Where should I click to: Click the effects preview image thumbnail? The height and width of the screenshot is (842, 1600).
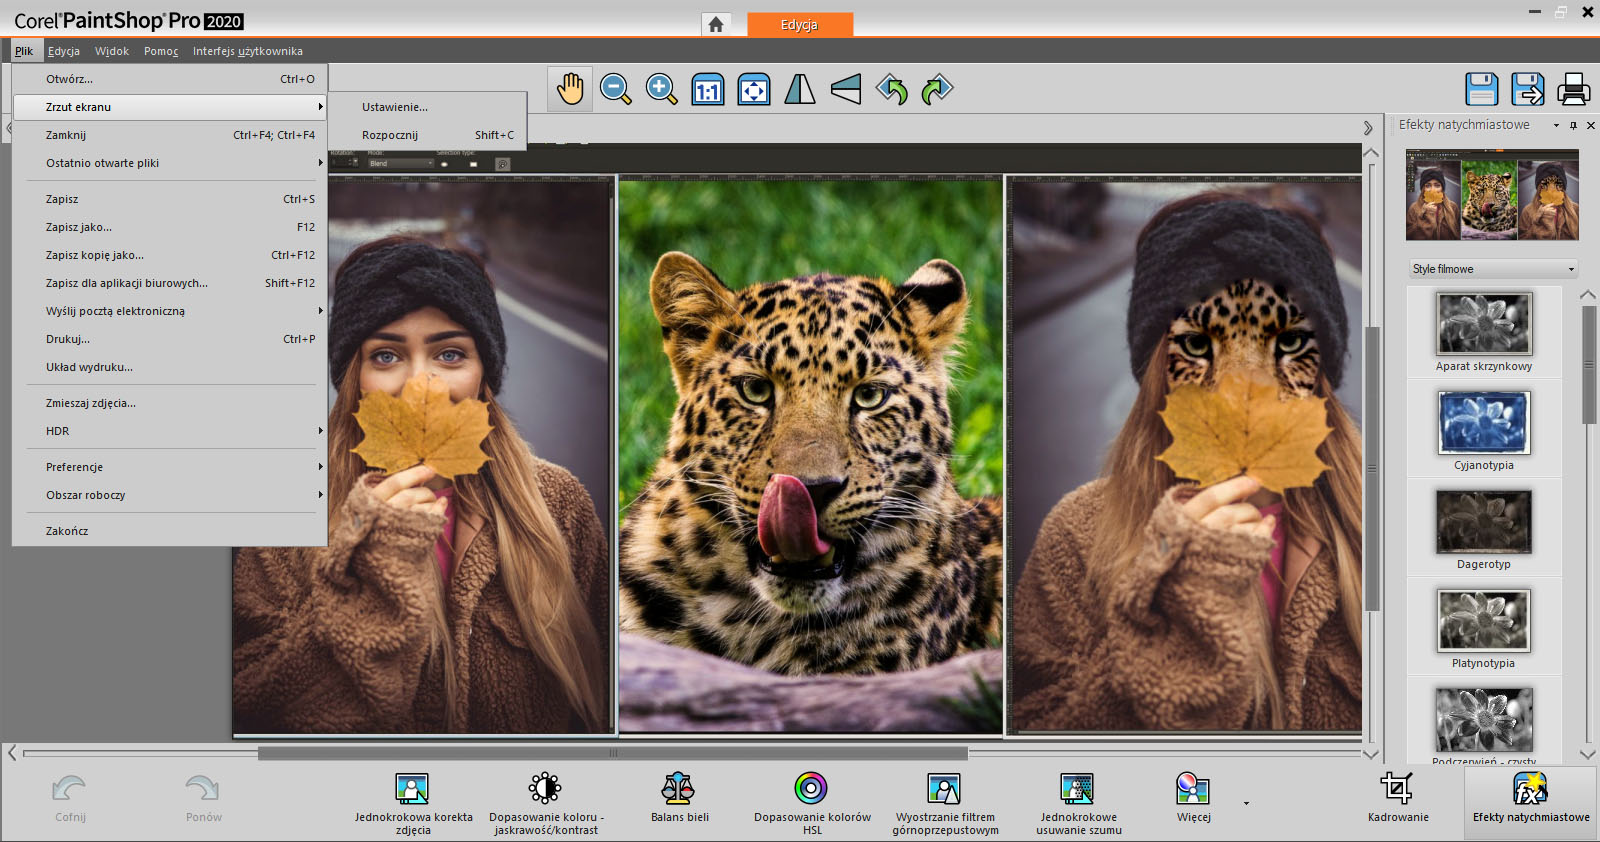[x=1492, y=195]
